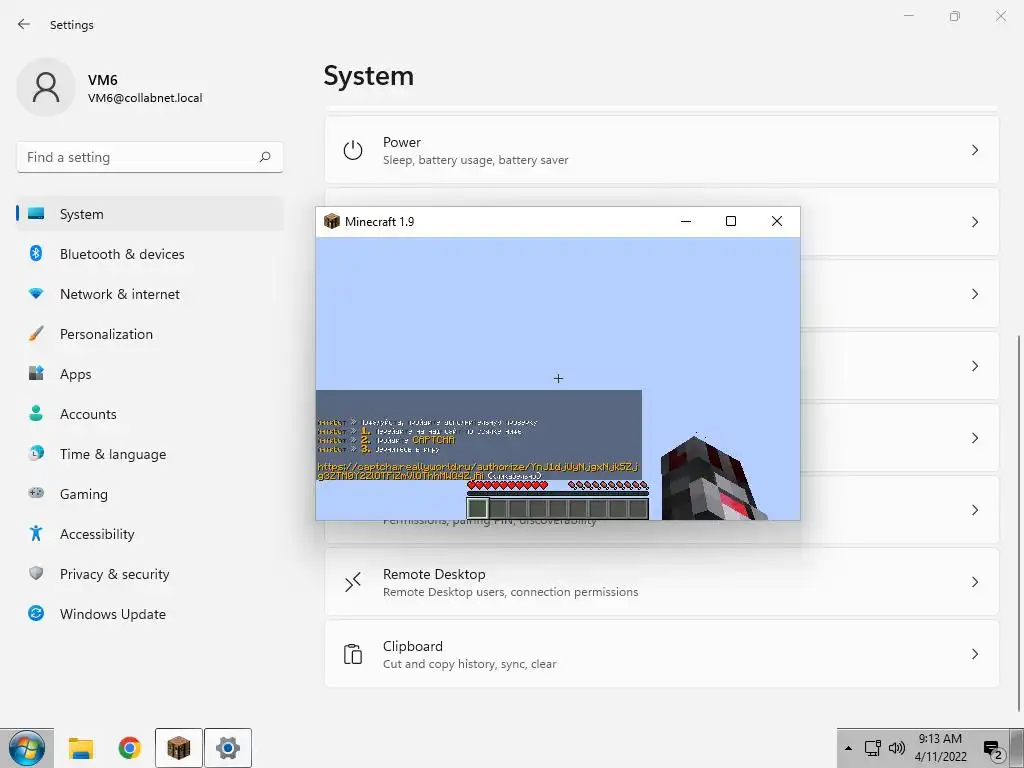Click the Time & language globe icon
Image resolution: width=1024 pixels, height=768 pixels.
(x=36, y=453)
